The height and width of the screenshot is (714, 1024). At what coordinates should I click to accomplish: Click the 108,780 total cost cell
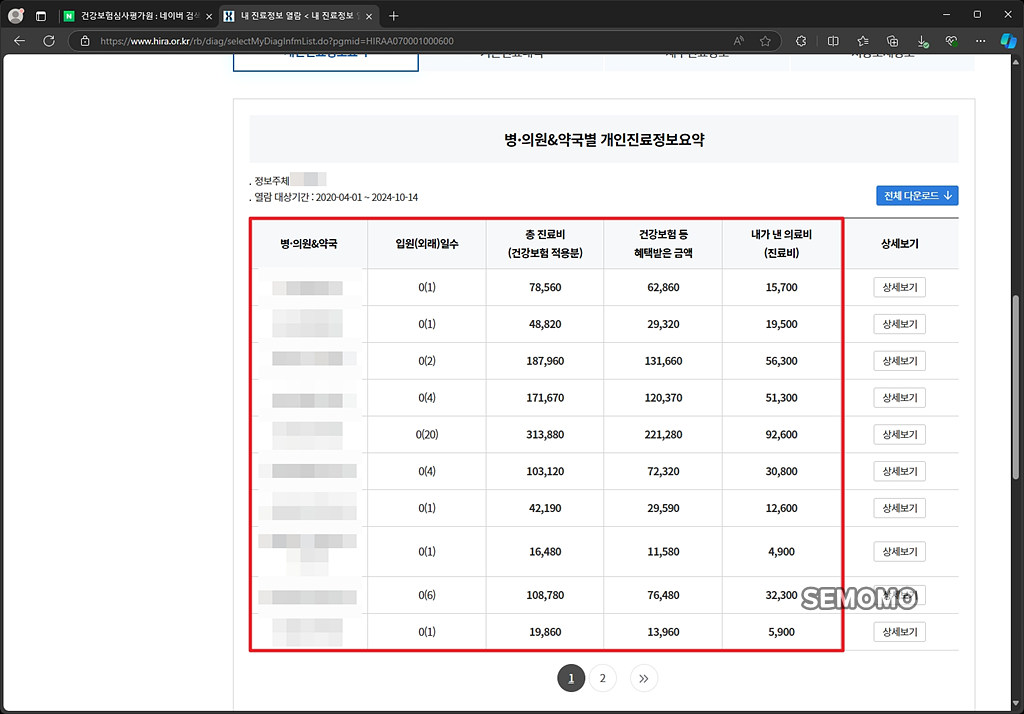pos(545,595)
